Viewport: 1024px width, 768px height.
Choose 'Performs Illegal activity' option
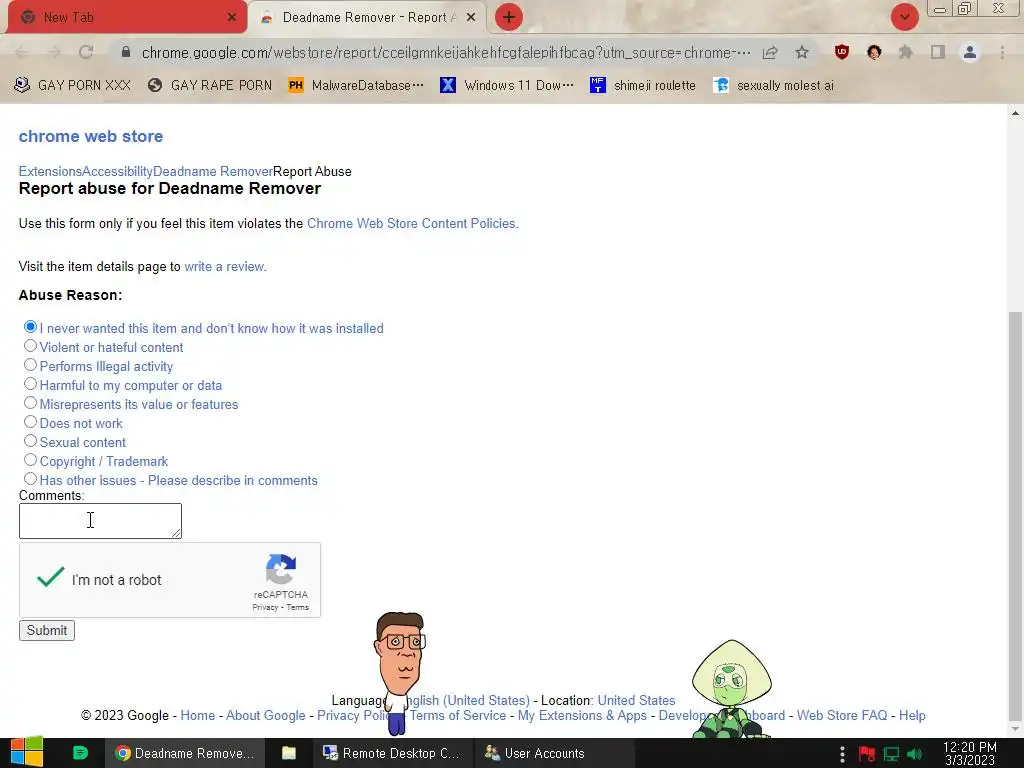pos(30,364)
